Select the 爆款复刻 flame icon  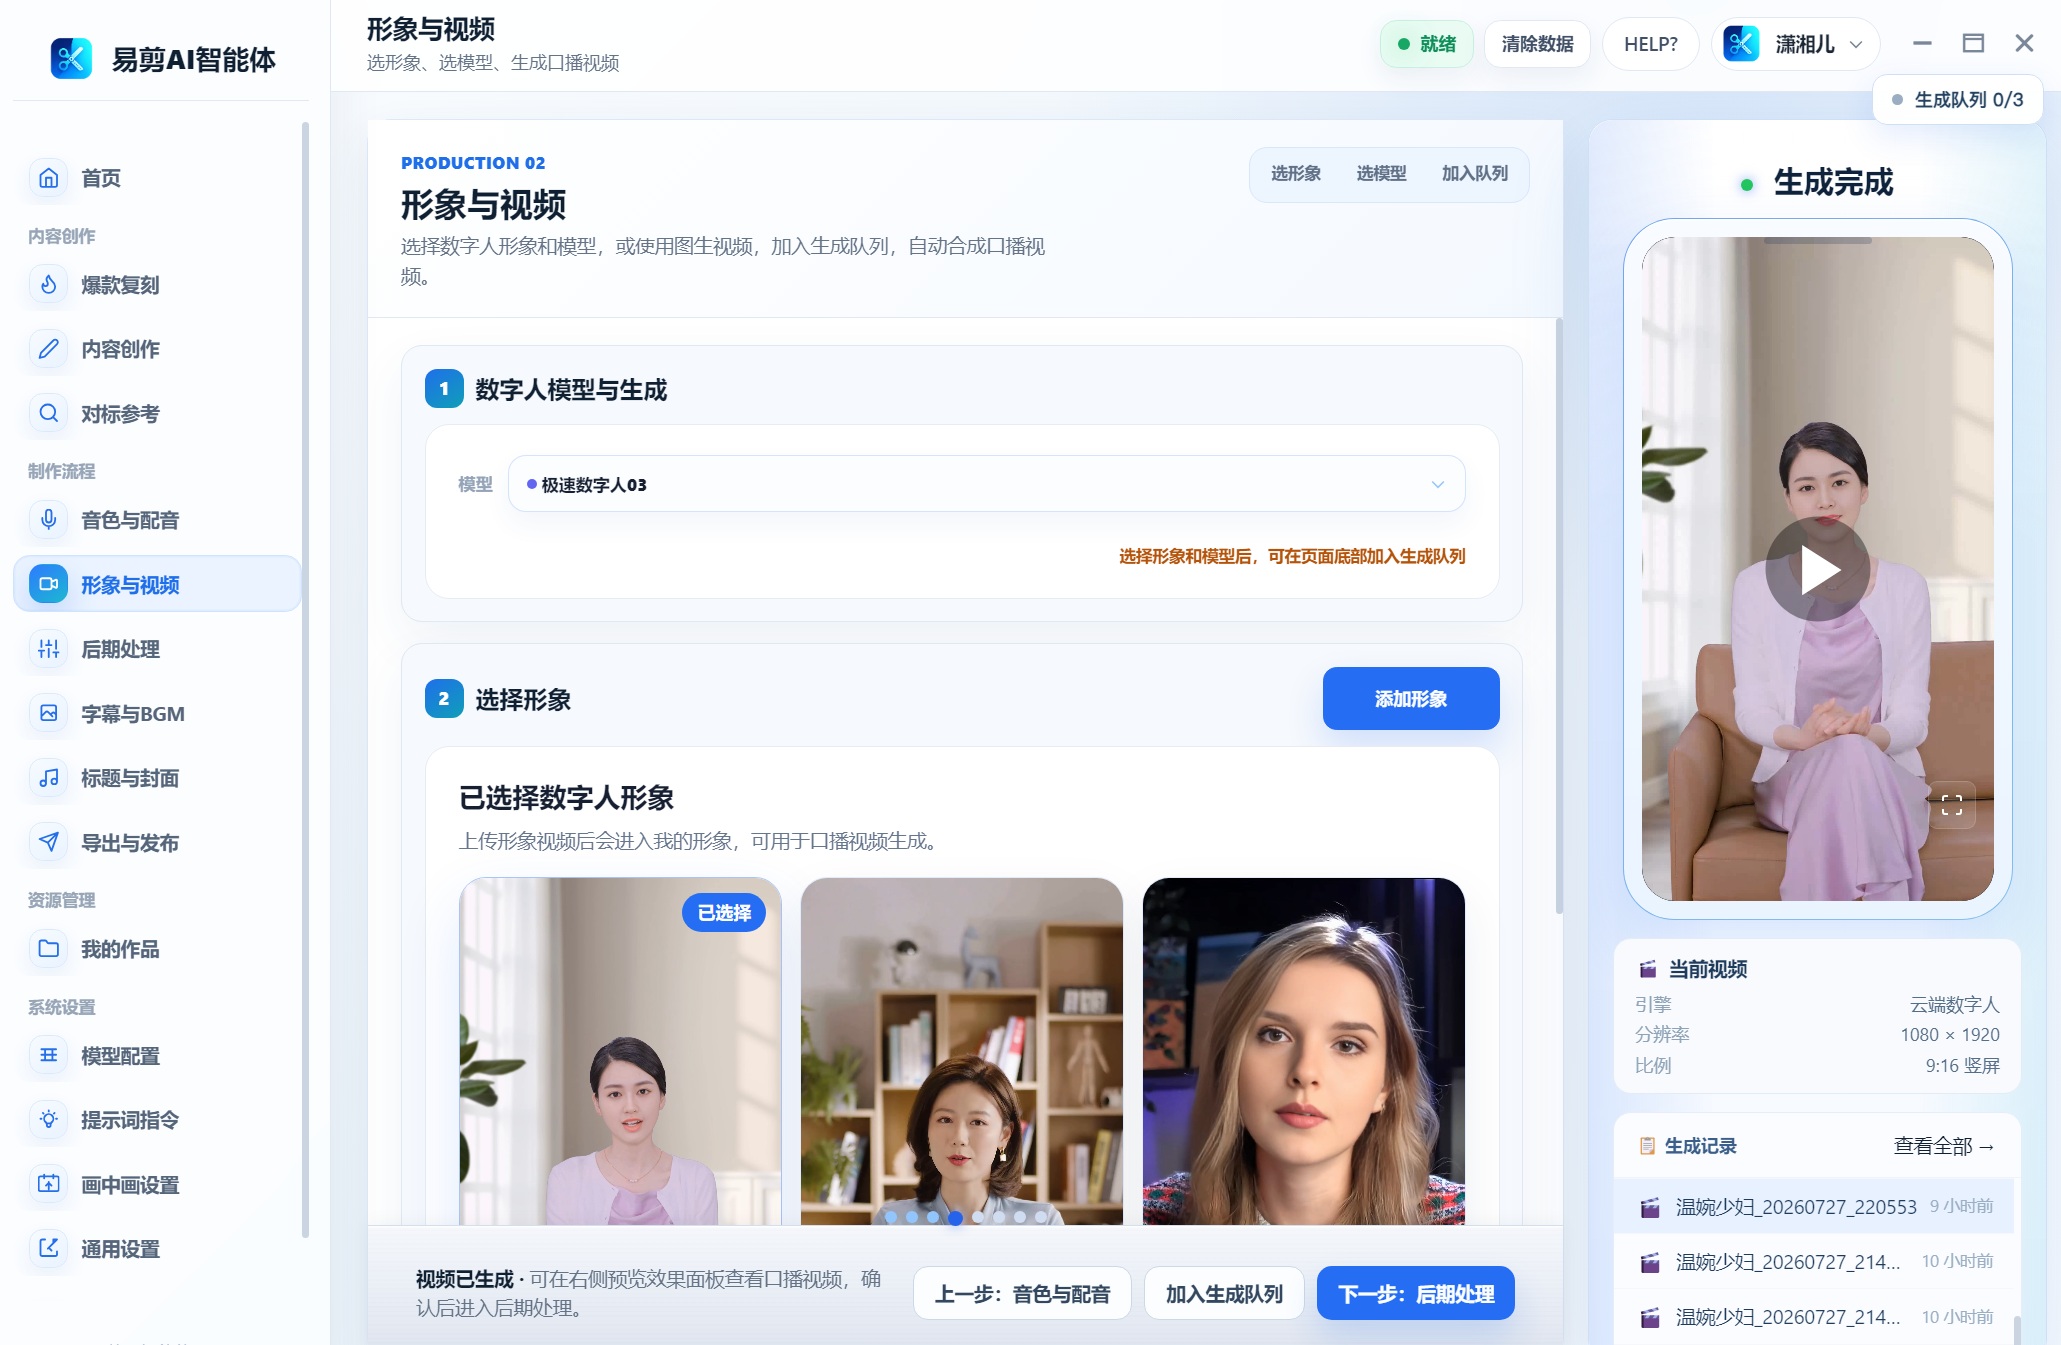pyautogui.click(x=48, y=285)
